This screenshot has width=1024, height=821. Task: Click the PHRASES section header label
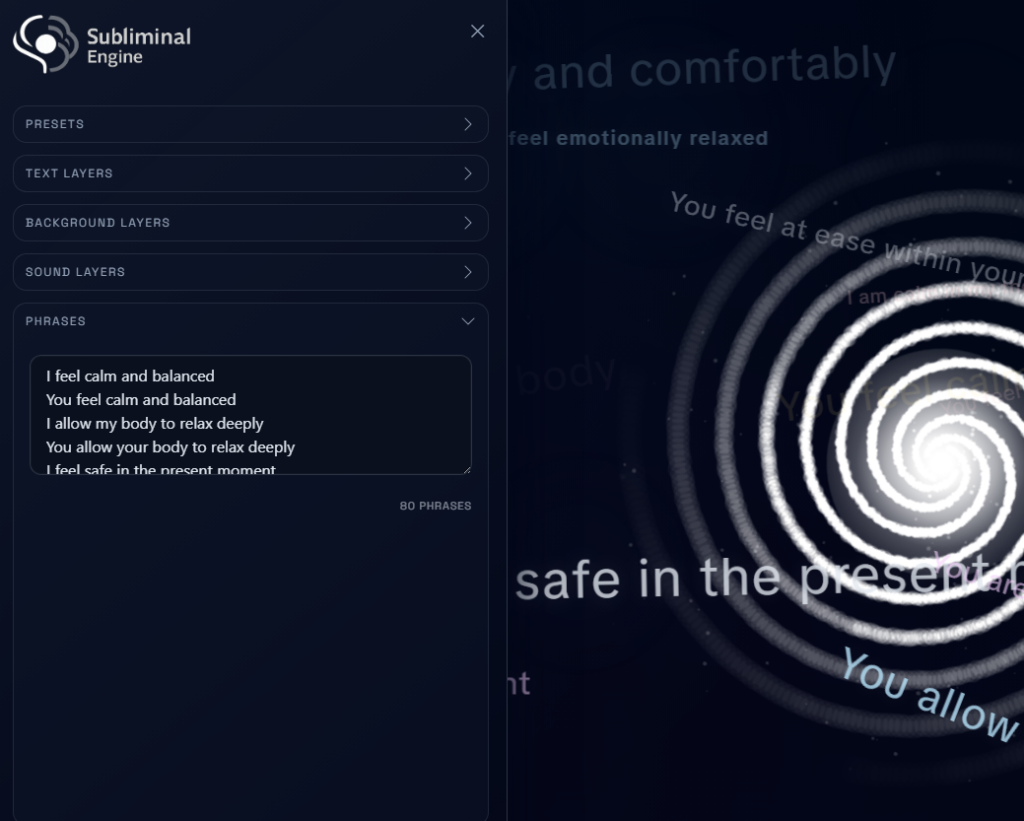pos(55,321)
